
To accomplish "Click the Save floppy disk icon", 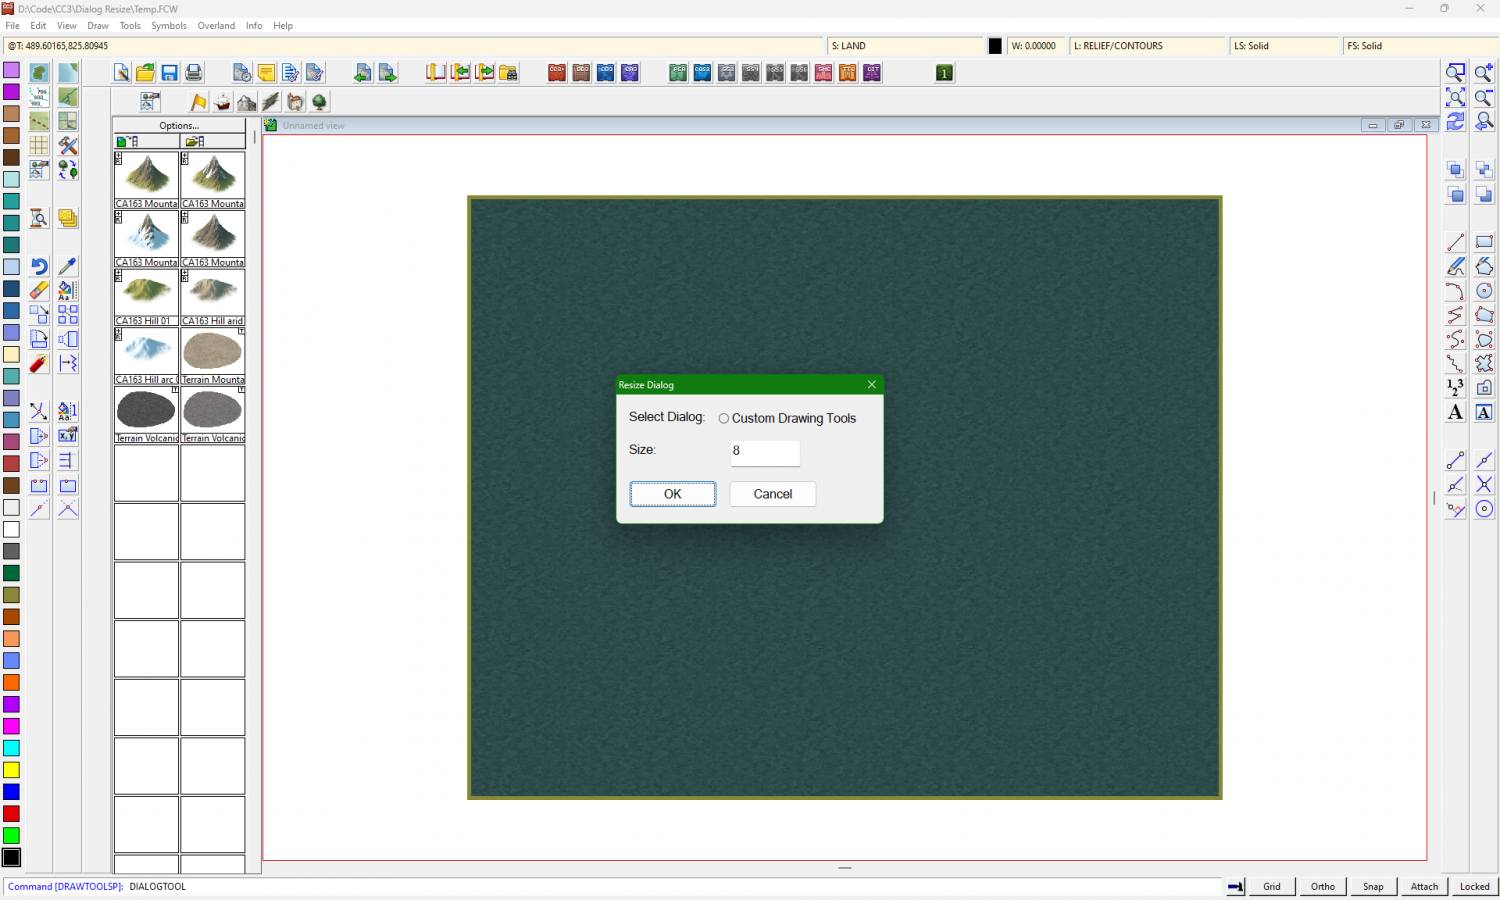I will [x=169, y=73].
